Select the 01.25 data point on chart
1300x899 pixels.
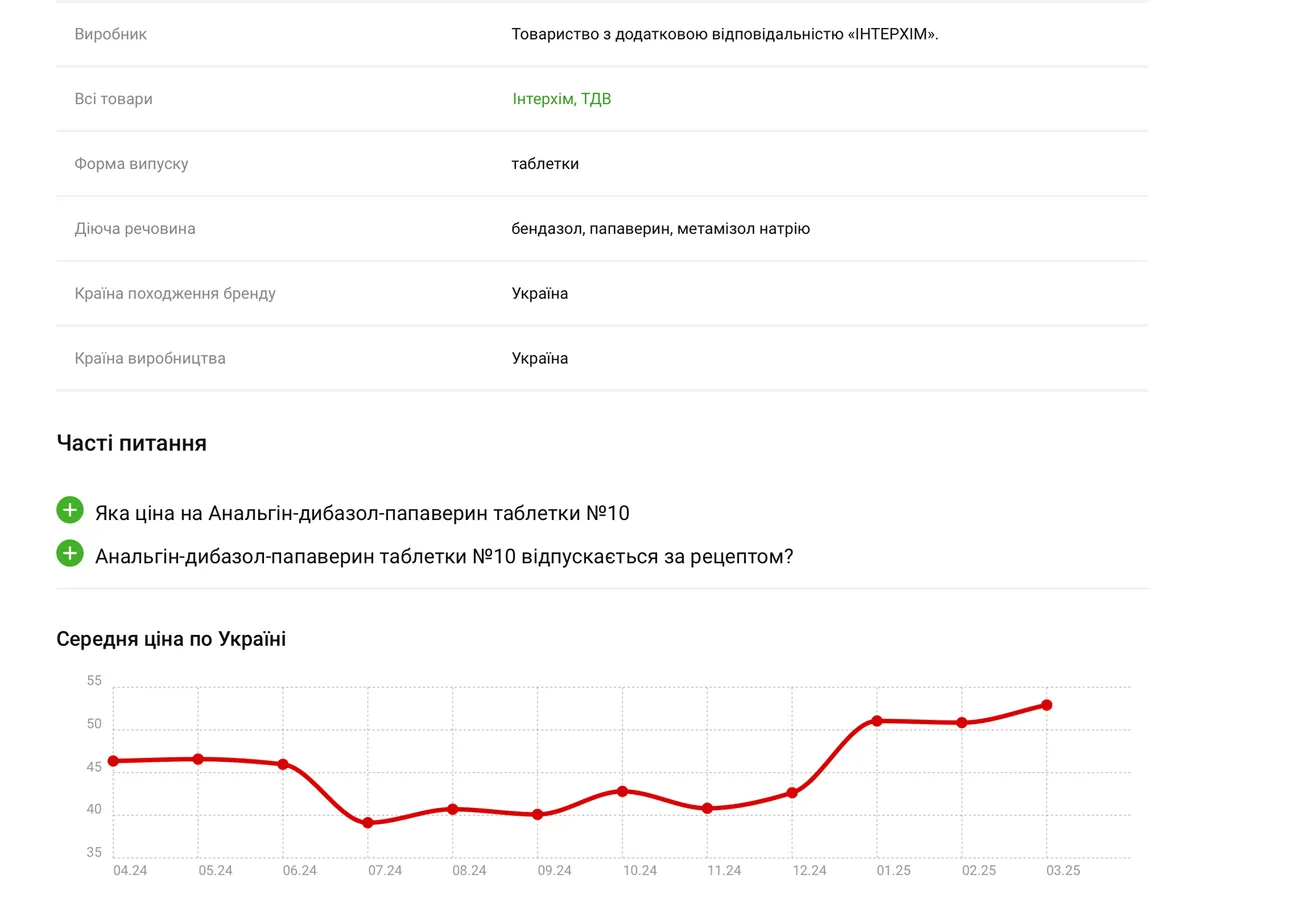877,721
